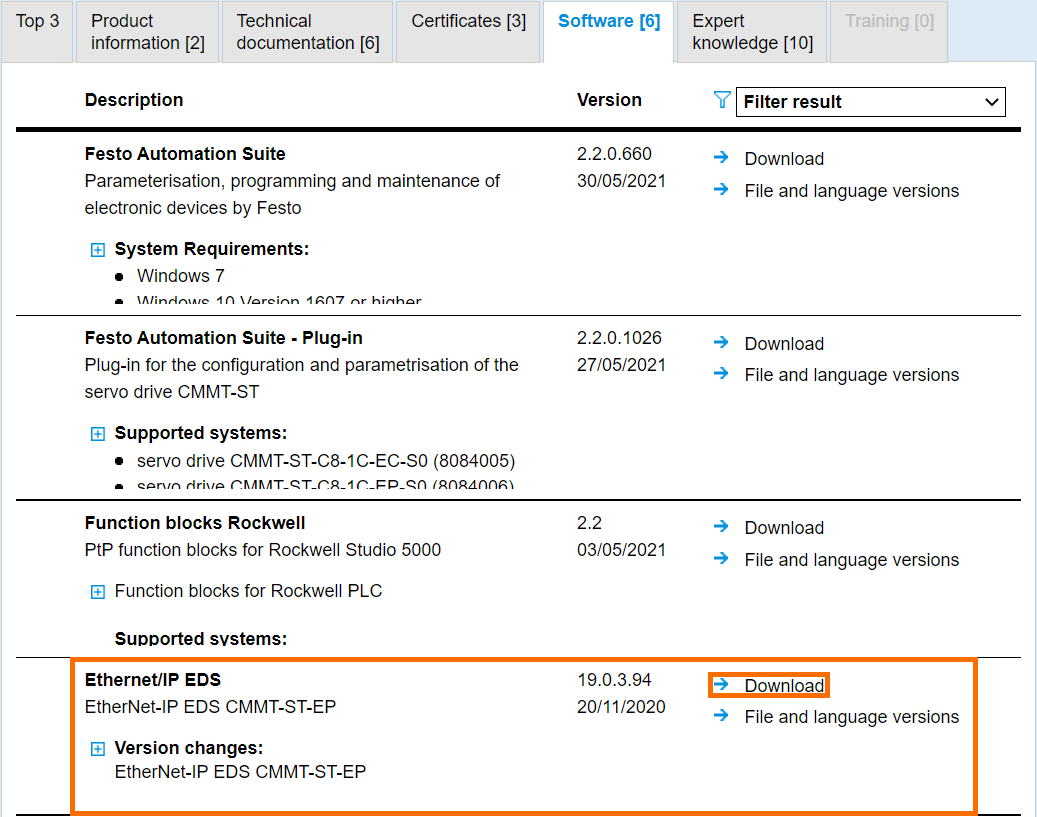
Task: Click the Festo Automation Suite - Plug-in title
Action: (224, 338)
